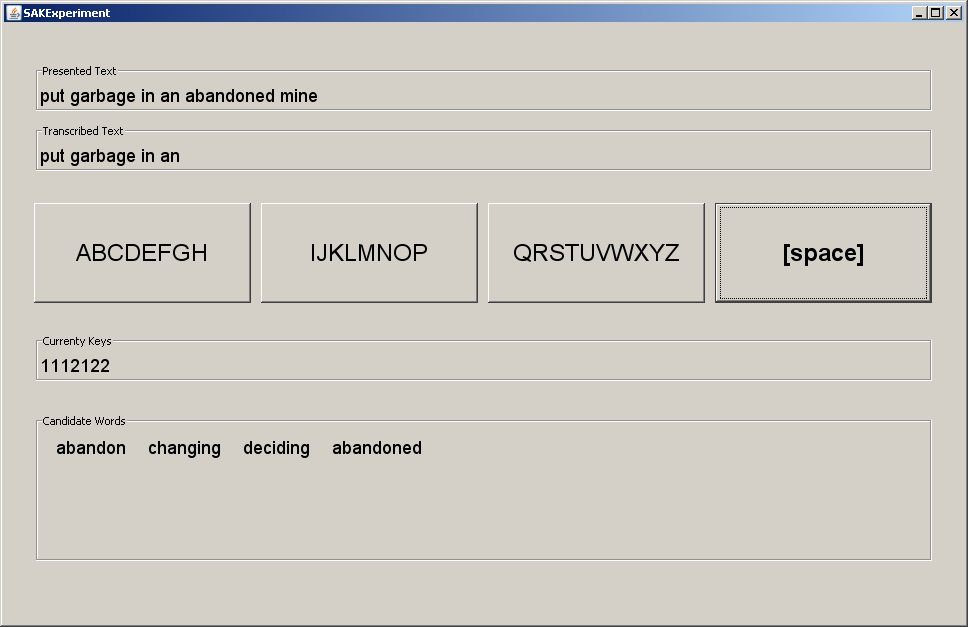
Task: Click the "Presented Text" group label
Action: 79,71
